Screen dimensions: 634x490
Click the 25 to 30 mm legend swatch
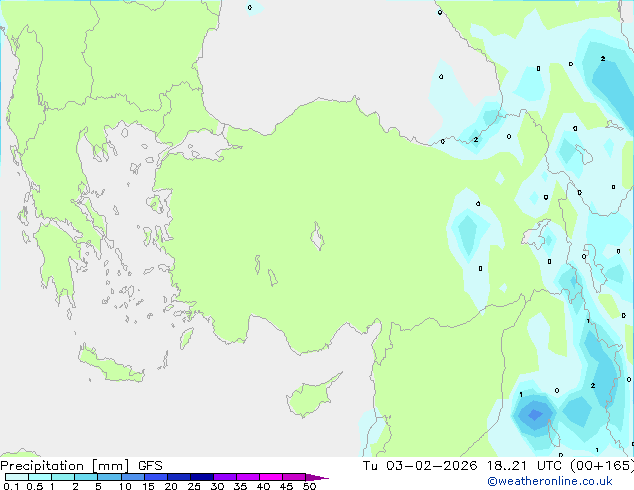pyautogui.click(x=201, y=477)
